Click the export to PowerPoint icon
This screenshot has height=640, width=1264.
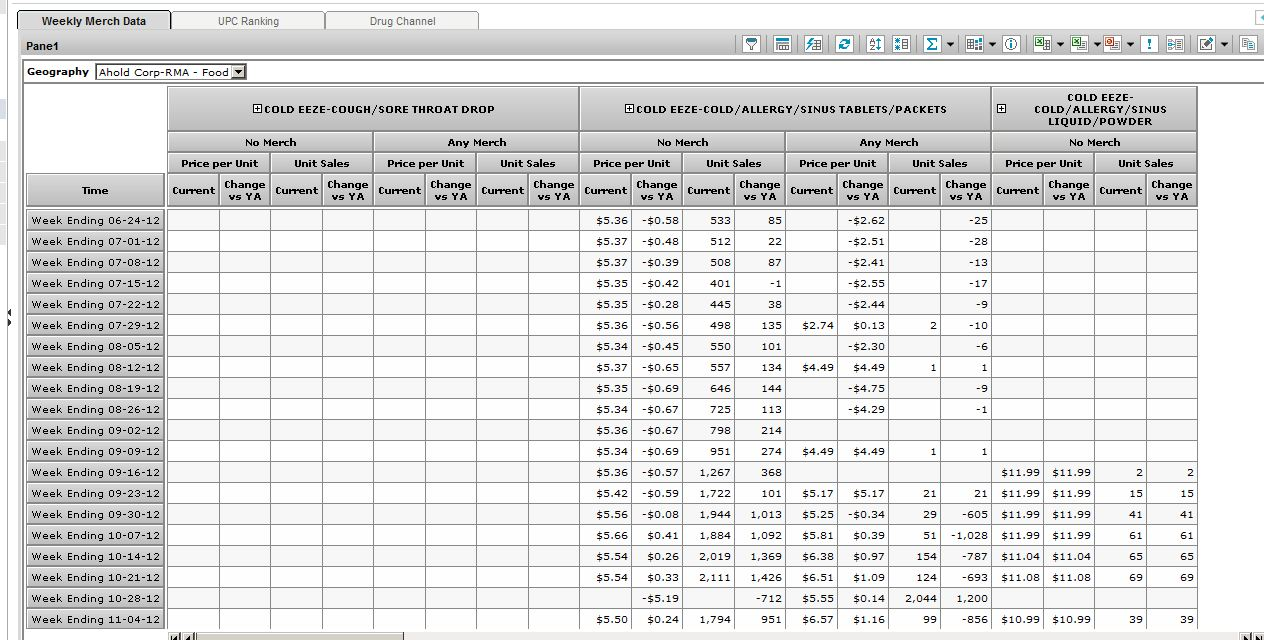(1111, 44)
